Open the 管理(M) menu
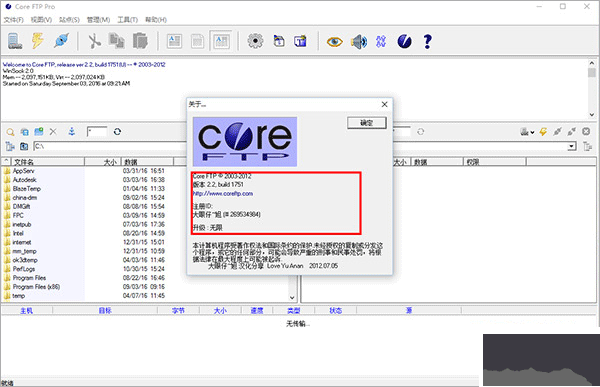The height and width of the screenshot is (387, 600). tap(98, 20)
